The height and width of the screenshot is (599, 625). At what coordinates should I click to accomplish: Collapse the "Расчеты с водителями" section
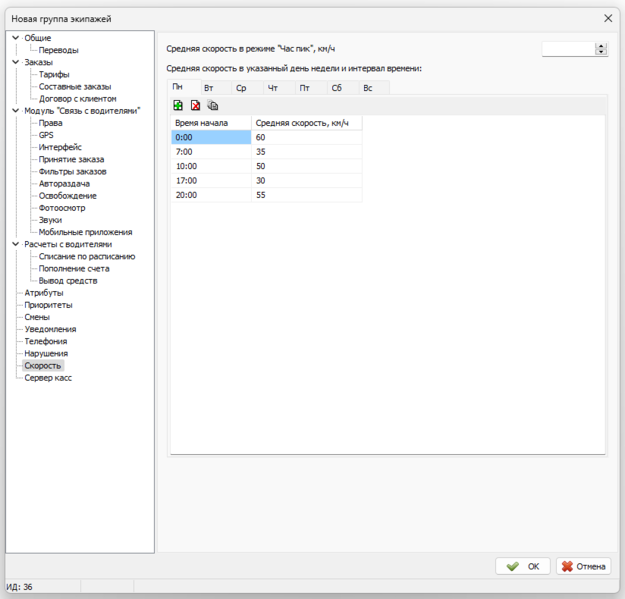coord(15,244)
